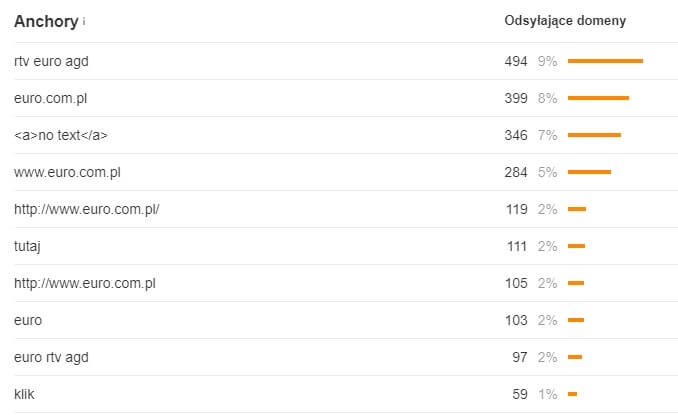Click the Odsyłające domeny column header
This screenshot has width=678, height=415.
point(565,21)
